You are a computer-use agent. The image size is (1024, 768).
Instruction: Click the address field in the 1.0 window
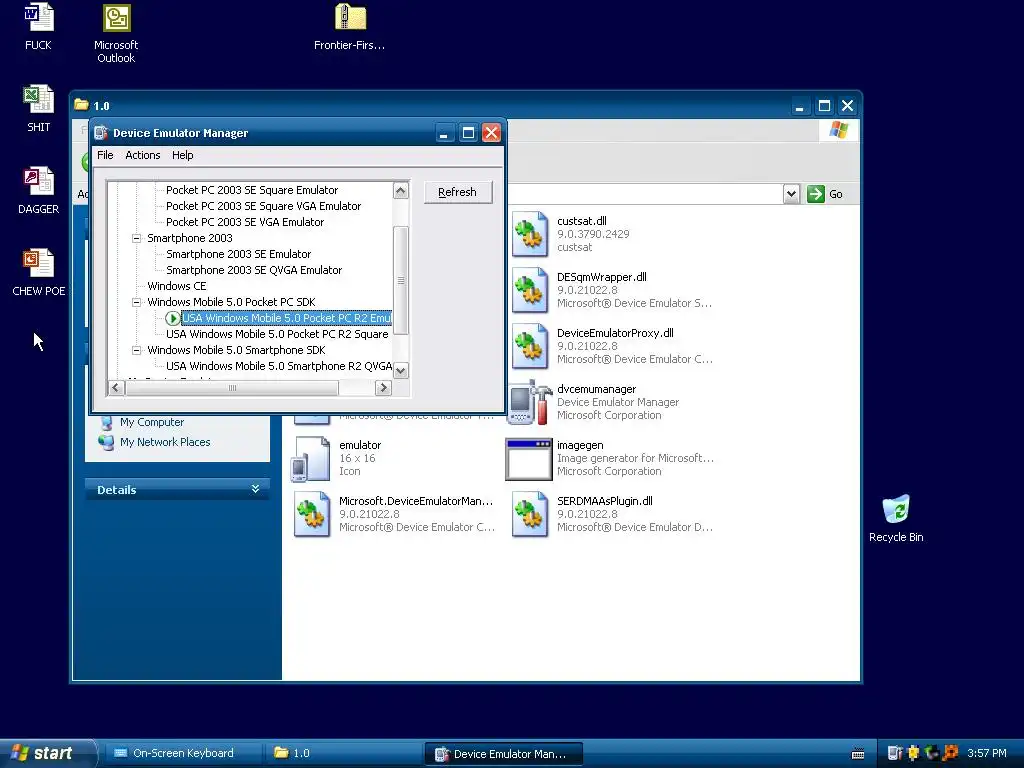coord(643,194)
